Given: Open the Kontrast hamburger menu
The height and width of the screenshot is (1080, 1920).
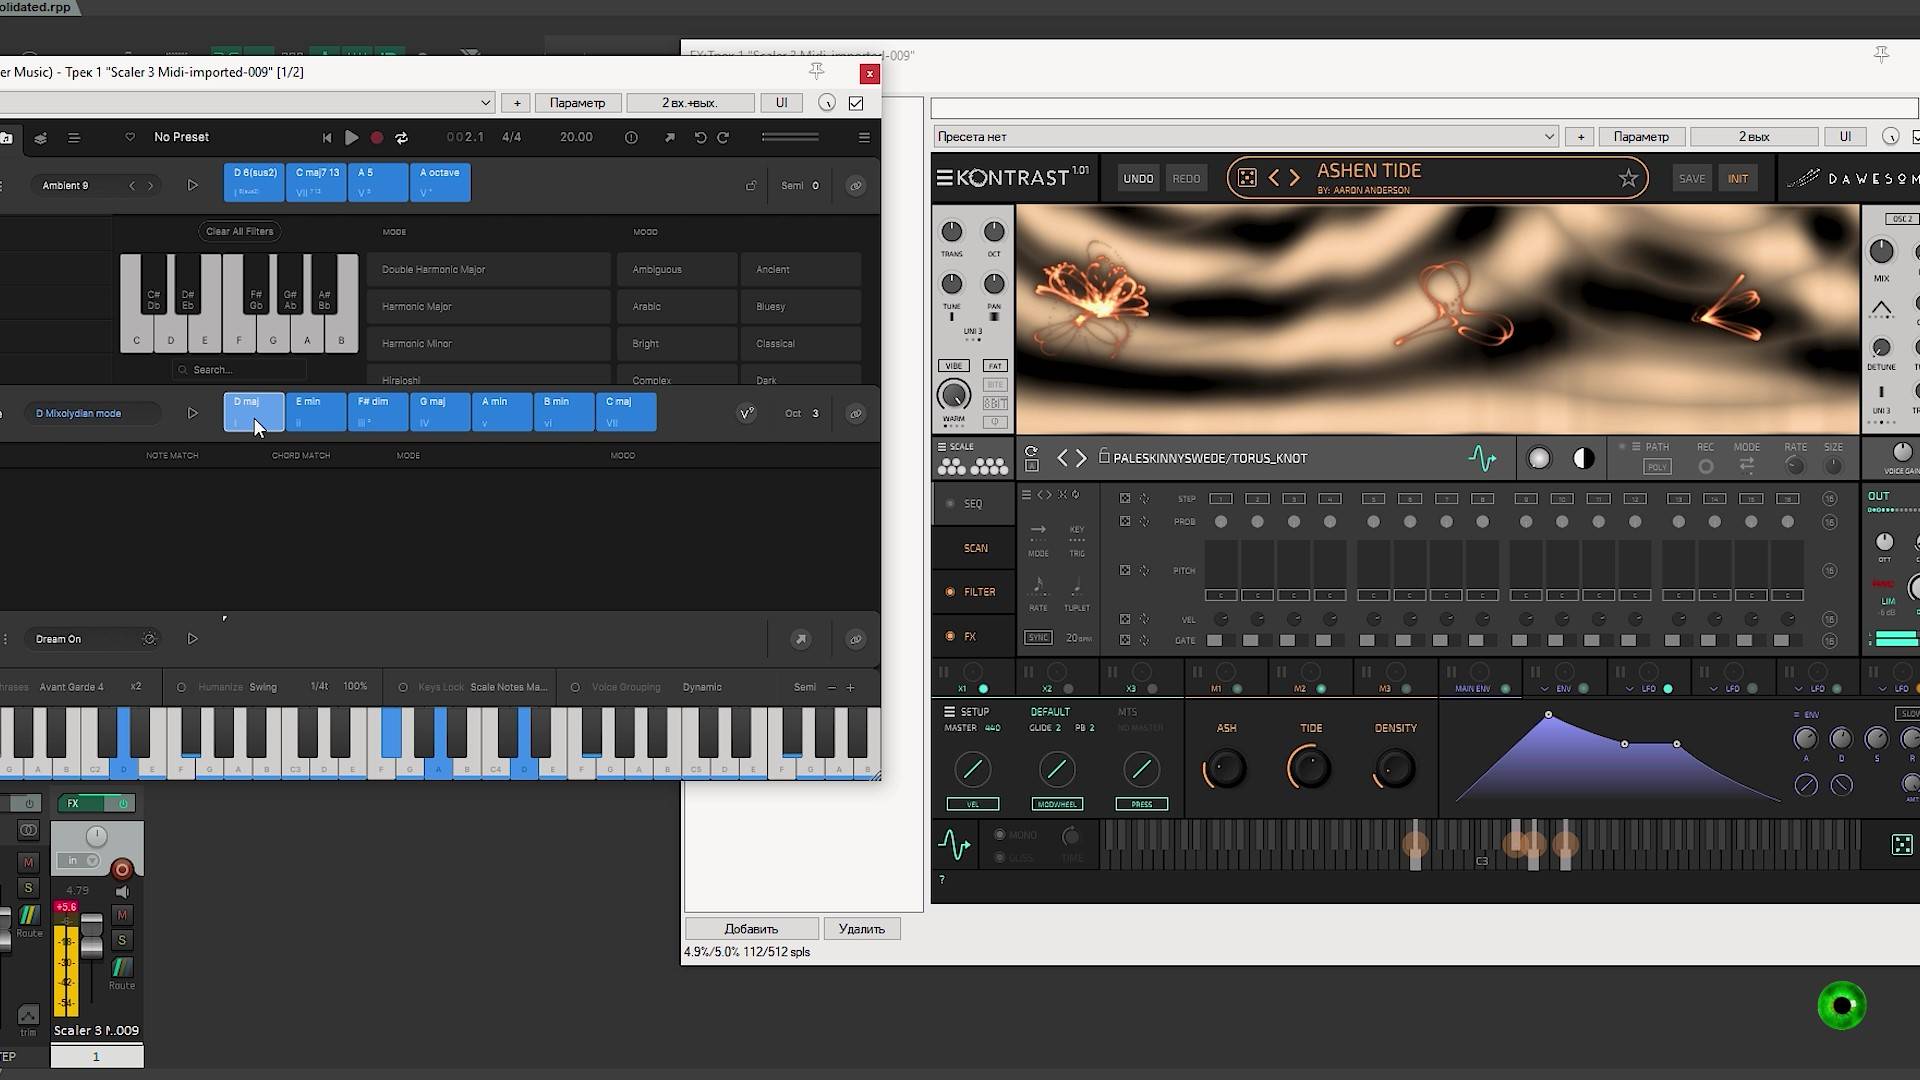Looking at the screenshot, I should pyautogui.click(x=944, y=178).
